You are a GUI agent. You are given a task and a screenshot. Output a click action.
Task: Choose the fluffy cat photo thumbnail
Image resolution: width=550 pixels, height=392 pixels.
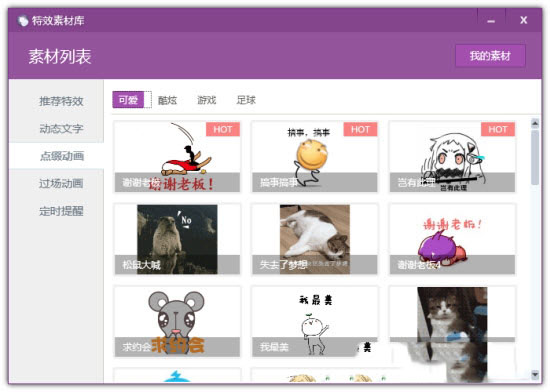click(x=452, y=322)
